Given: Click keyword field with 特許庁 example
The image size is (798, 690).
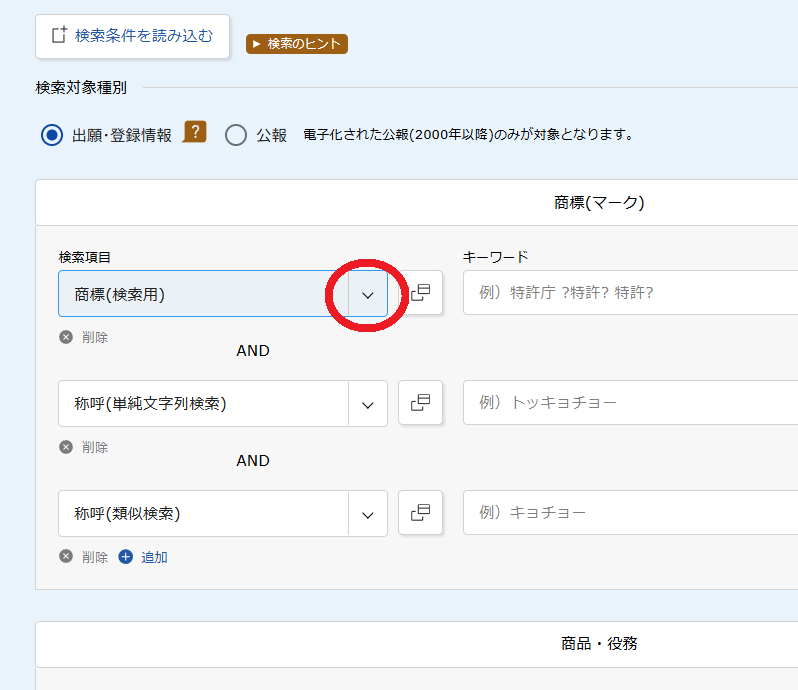Looking at the screenshot, I should tap(631, 293).
